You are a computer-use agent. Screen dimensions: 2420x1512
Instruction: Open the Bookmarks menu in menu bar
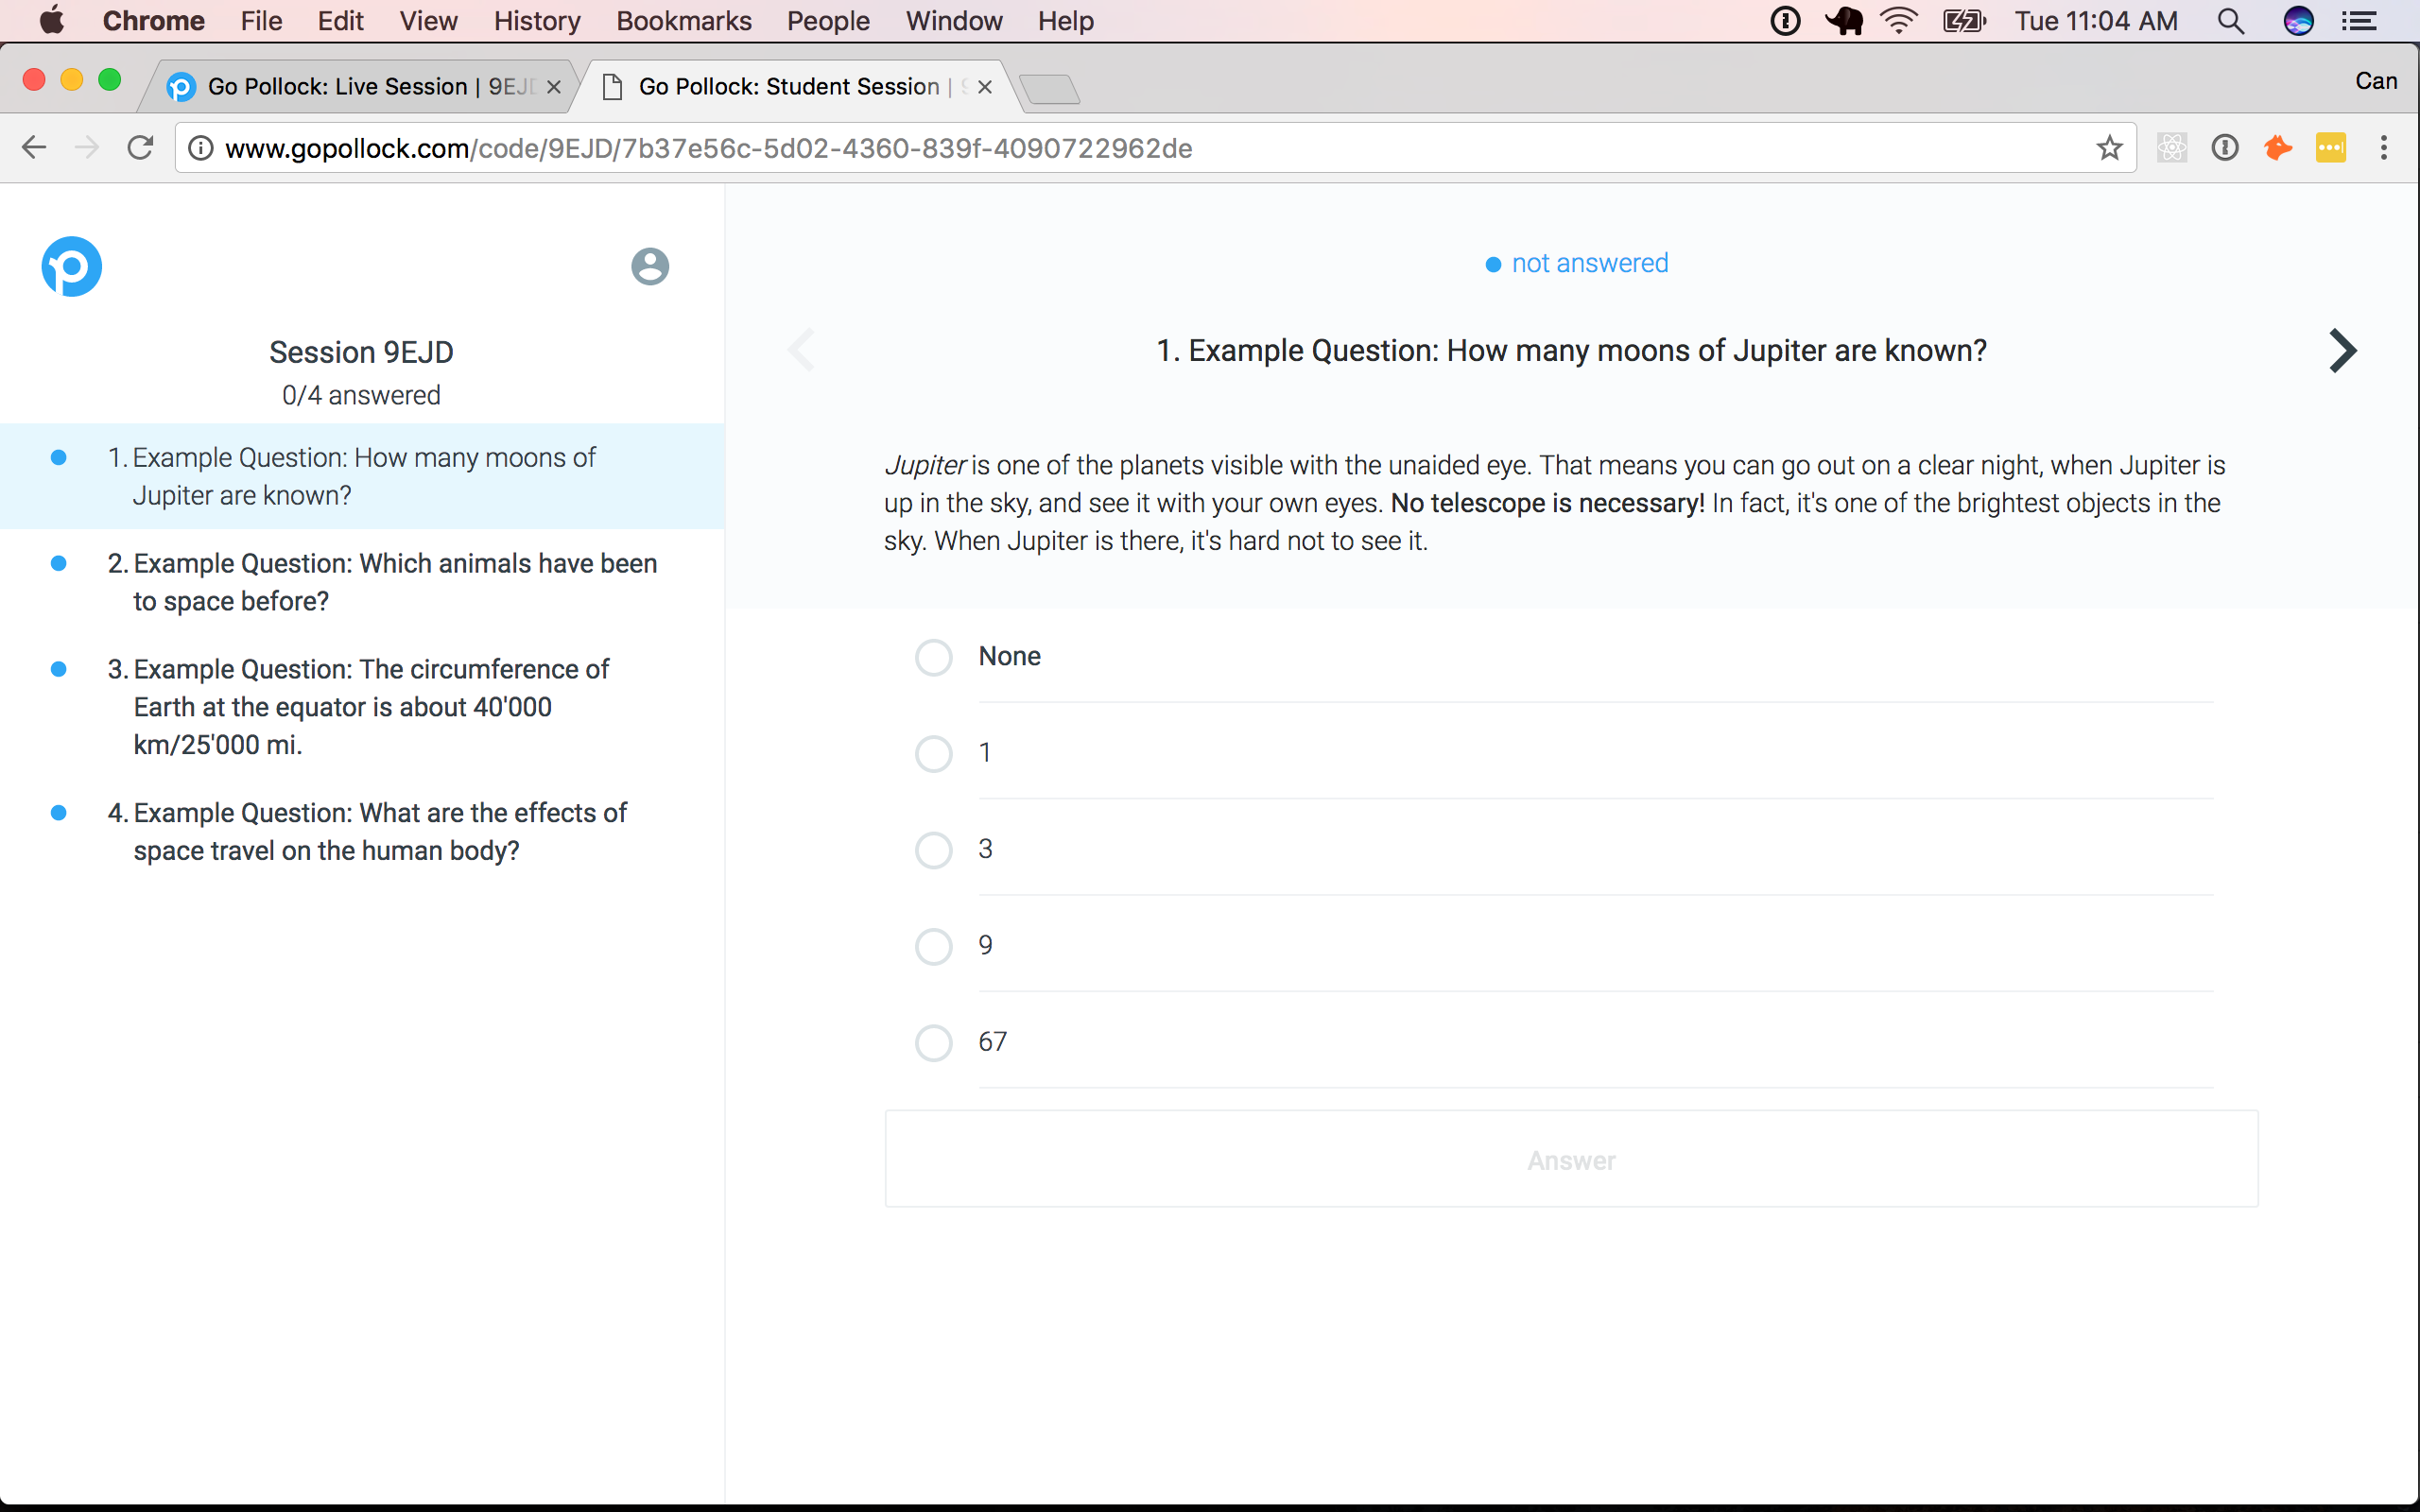pos(683,21)
